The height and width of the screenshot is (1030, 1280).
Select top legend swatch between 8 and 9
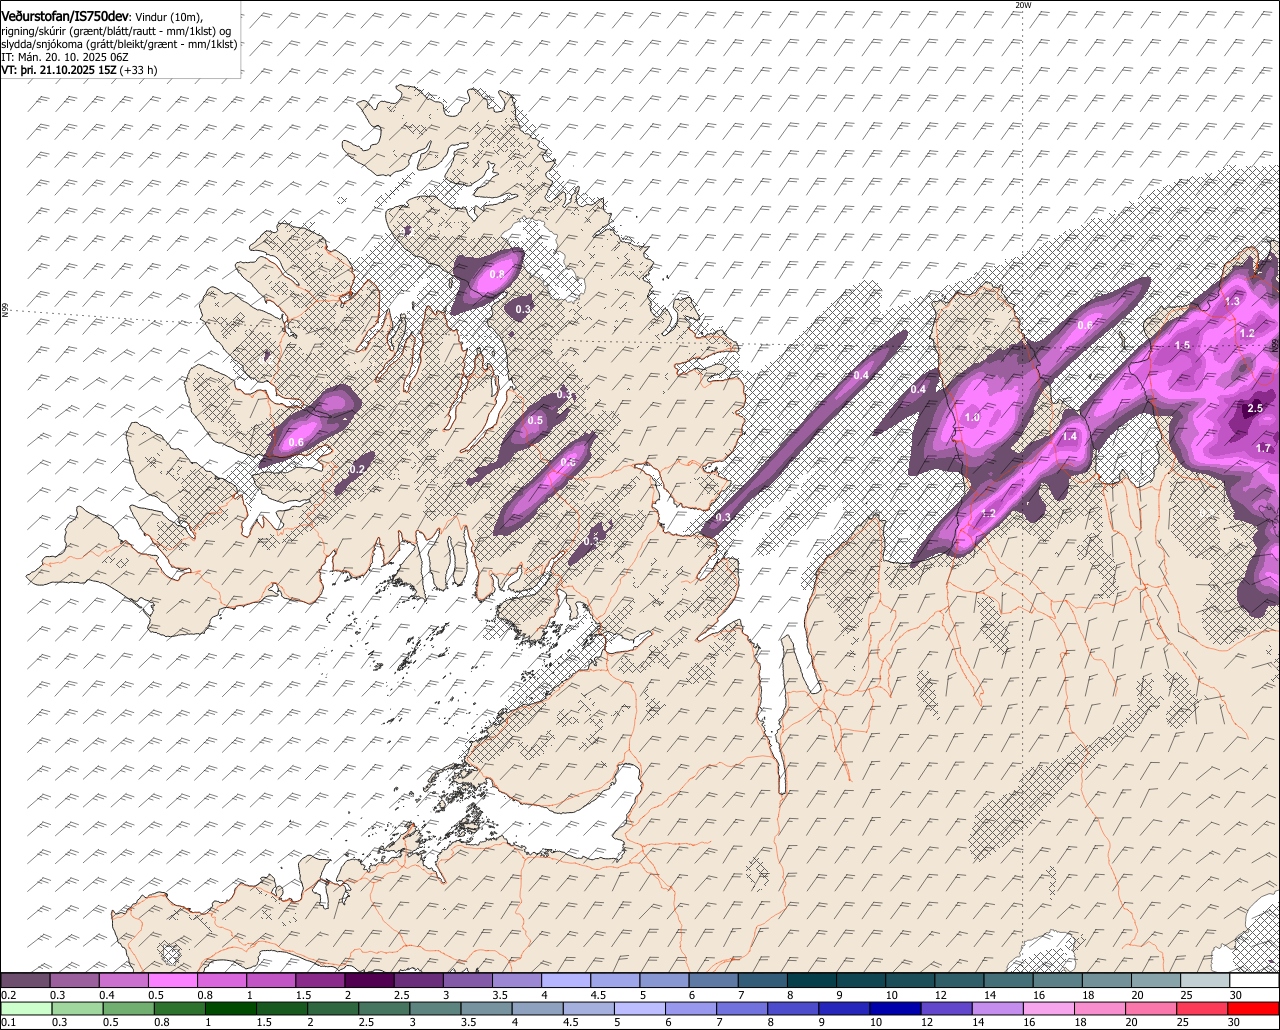point(812,980)
